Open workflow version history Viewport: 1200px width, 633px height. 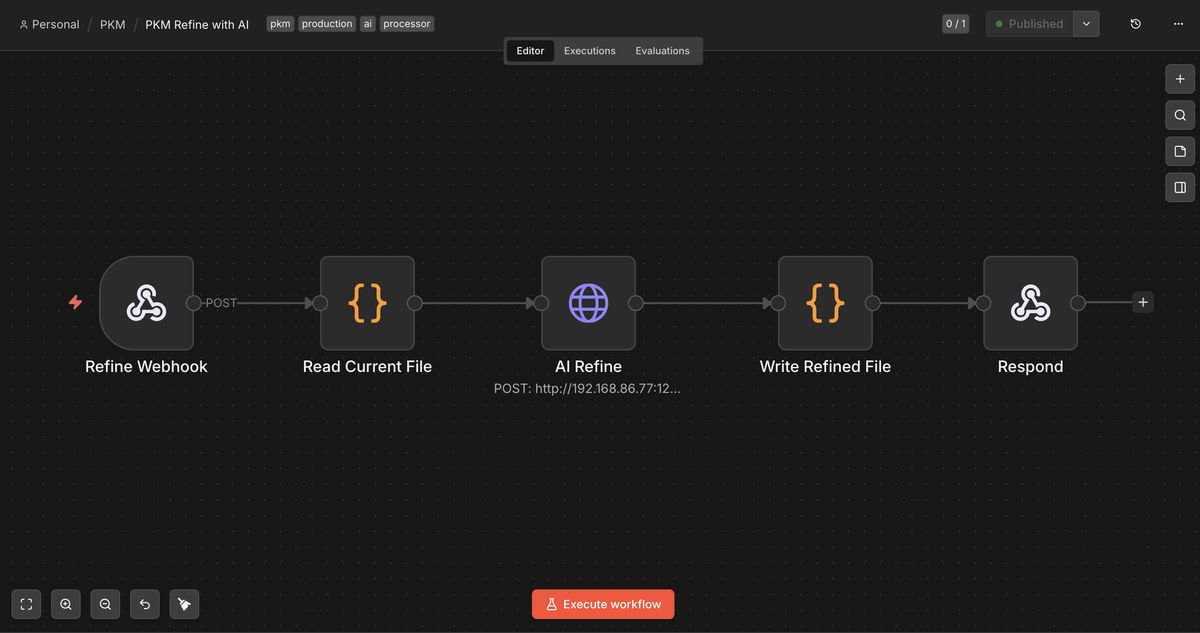tap(1135, 23)
